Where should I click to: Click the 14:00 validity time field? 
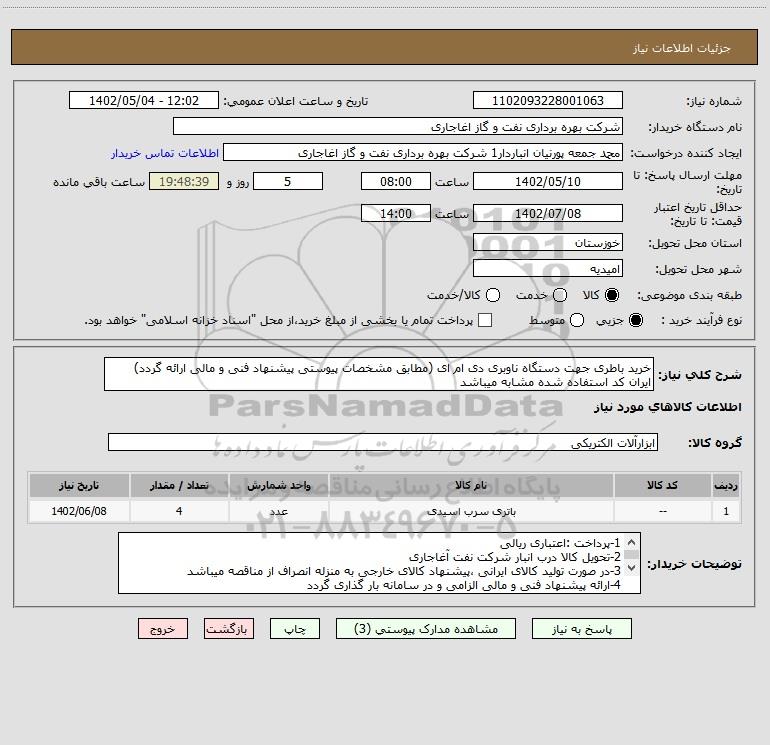coord(396,213)
